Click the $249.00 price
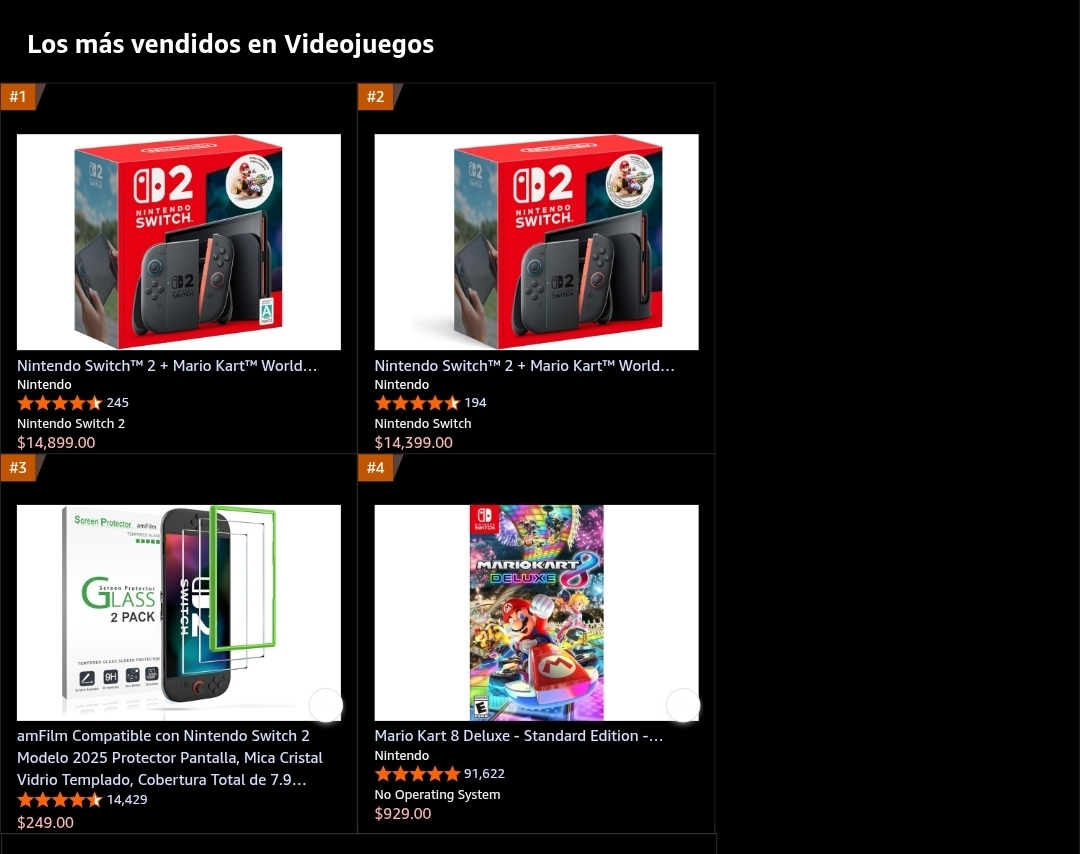Screen dimensions: 1080x854 [x=45, y=822]
